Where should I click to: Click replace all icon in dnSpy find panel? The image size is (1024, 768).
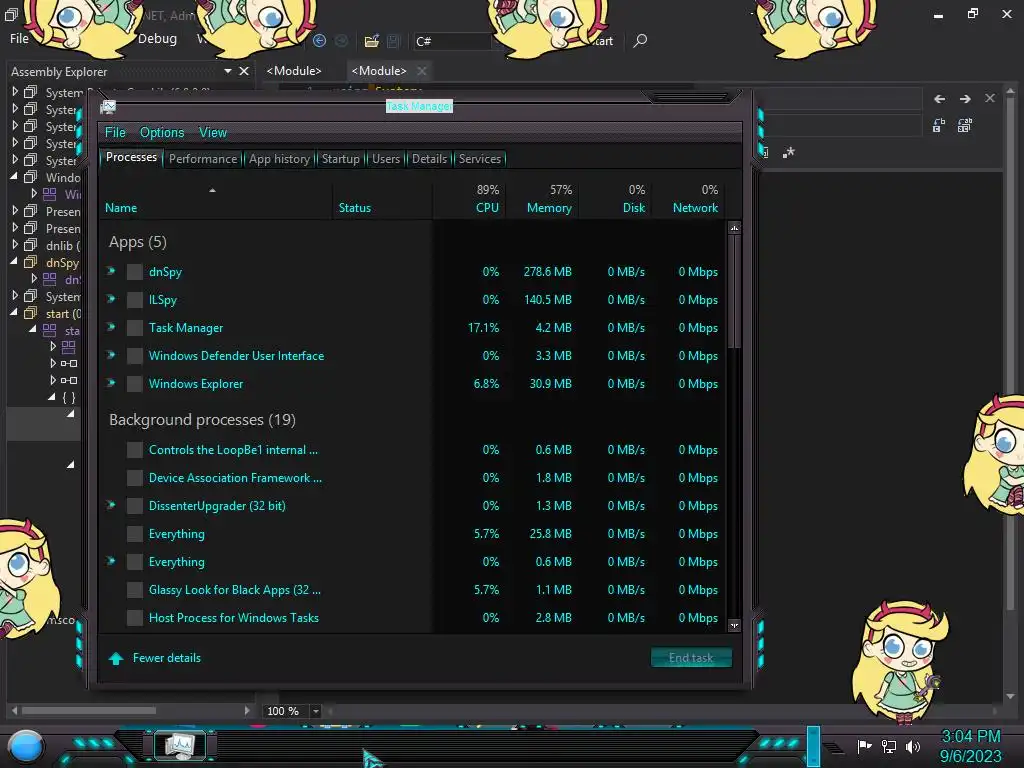click(965, 125)
